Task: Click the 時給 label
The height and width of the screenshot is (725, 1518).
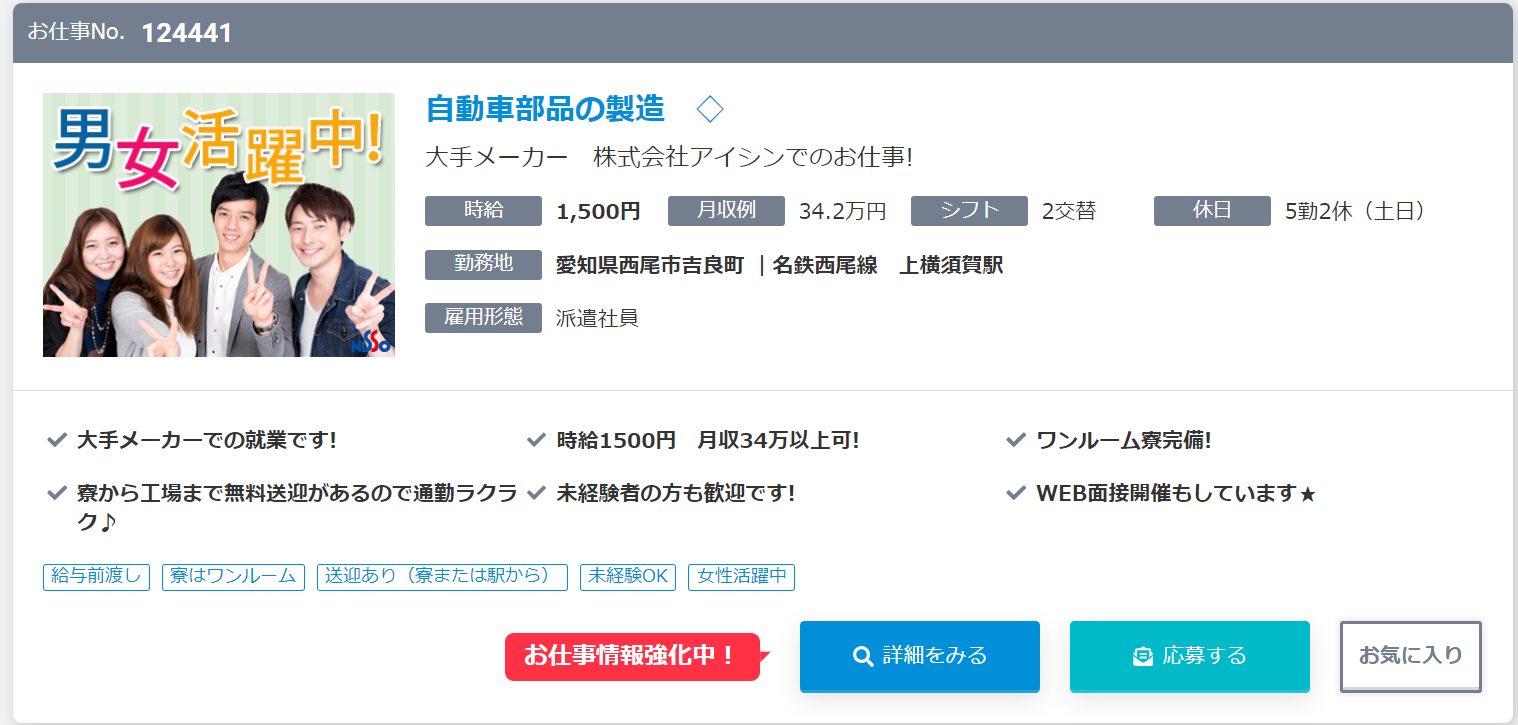Action: point(483,211)
